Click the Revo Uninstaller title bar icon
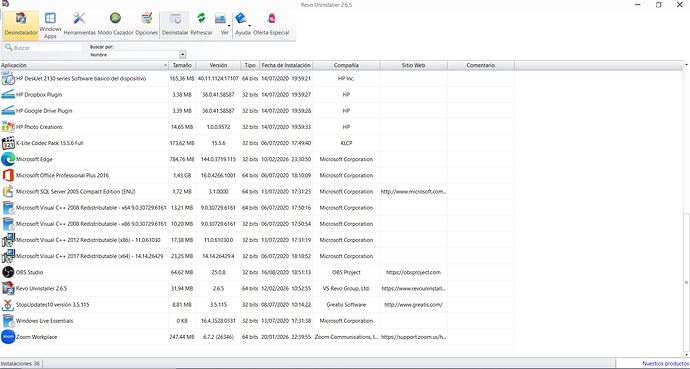The image size is (690, 369). [5, 4]
